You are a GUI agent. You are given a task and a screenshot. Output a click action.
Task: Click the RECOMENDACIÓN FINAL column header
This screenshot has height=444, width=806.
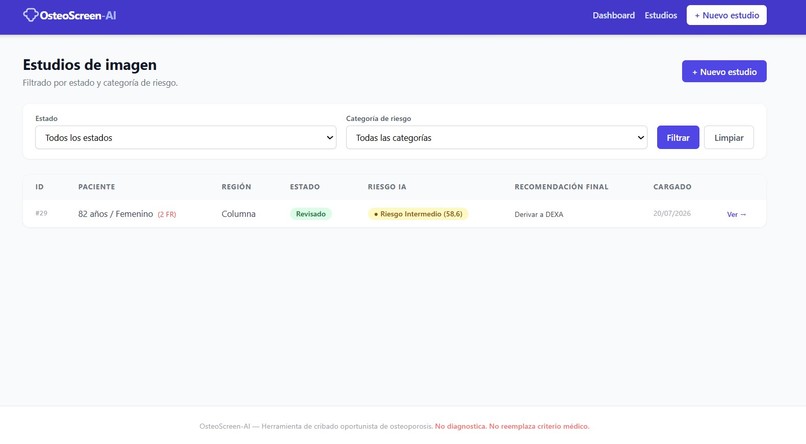coord(561,187)
